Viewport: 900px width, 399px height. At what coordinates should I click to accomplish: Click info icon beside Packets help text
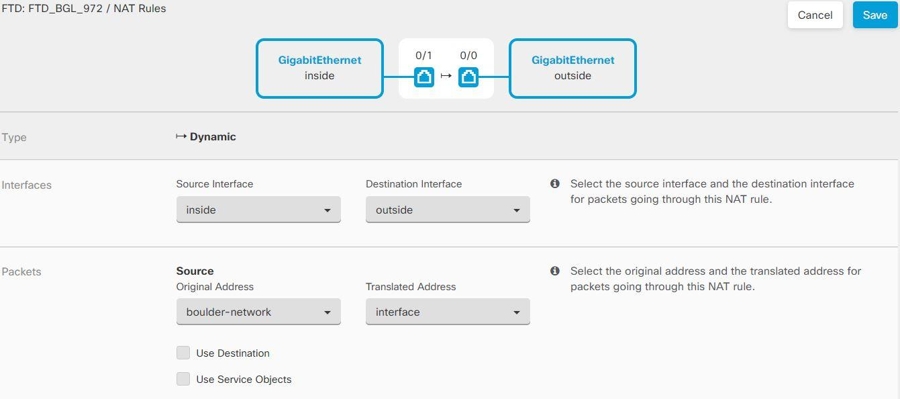[554, 271]
